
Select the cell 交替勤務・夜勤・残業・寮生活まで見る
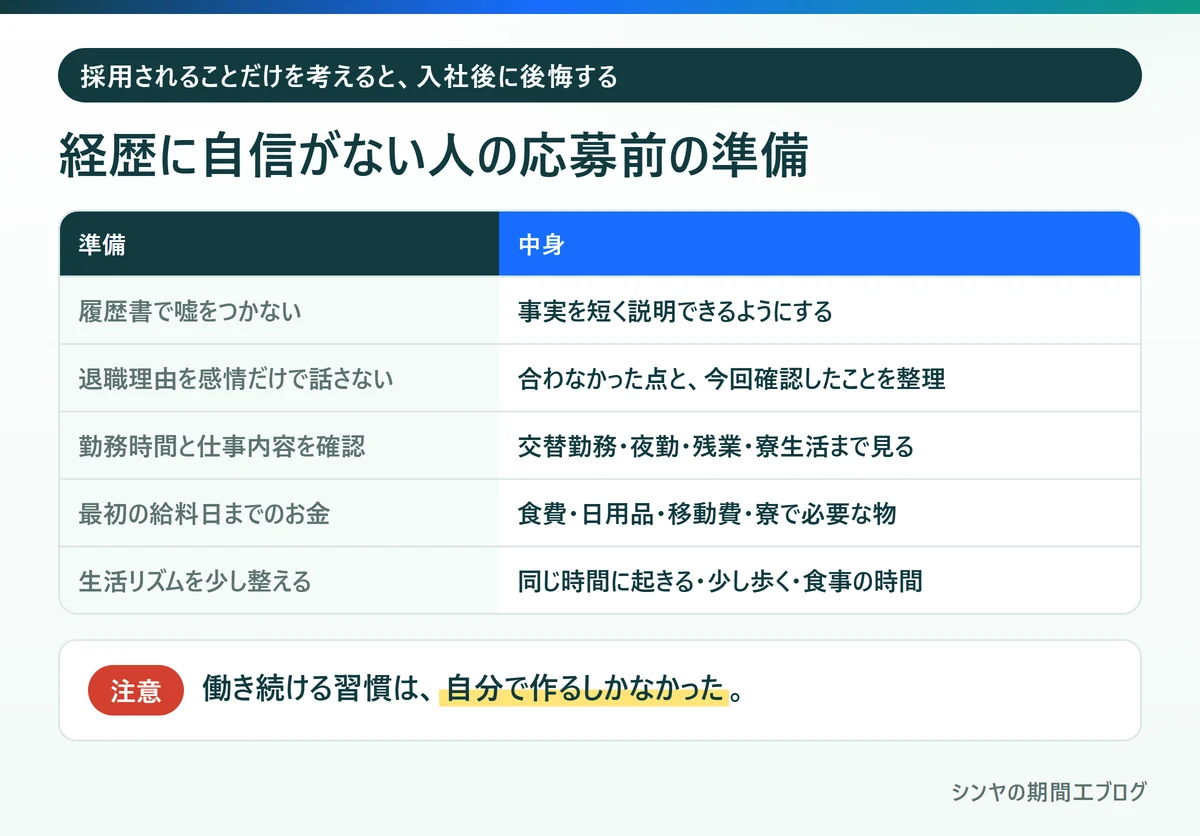819,446
